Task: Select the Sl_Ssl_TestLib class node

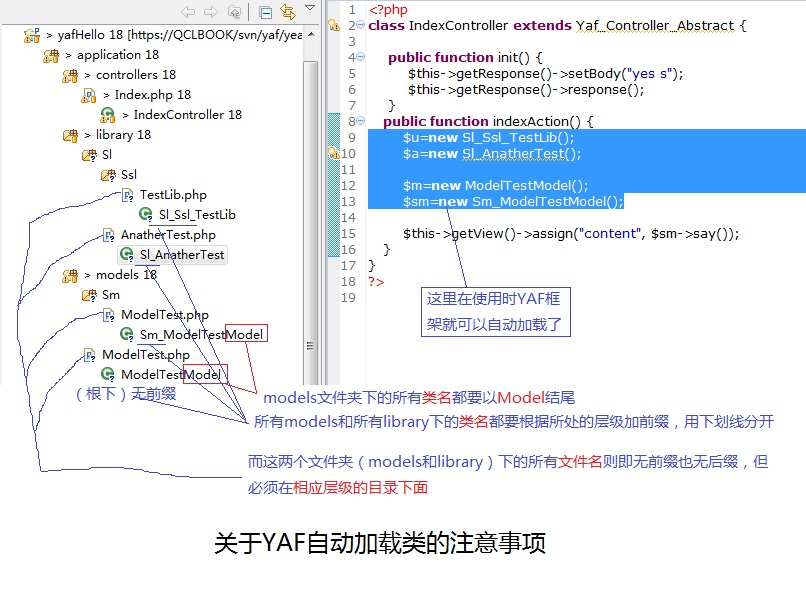Action: pyautogui.click(x=197, y=215)
